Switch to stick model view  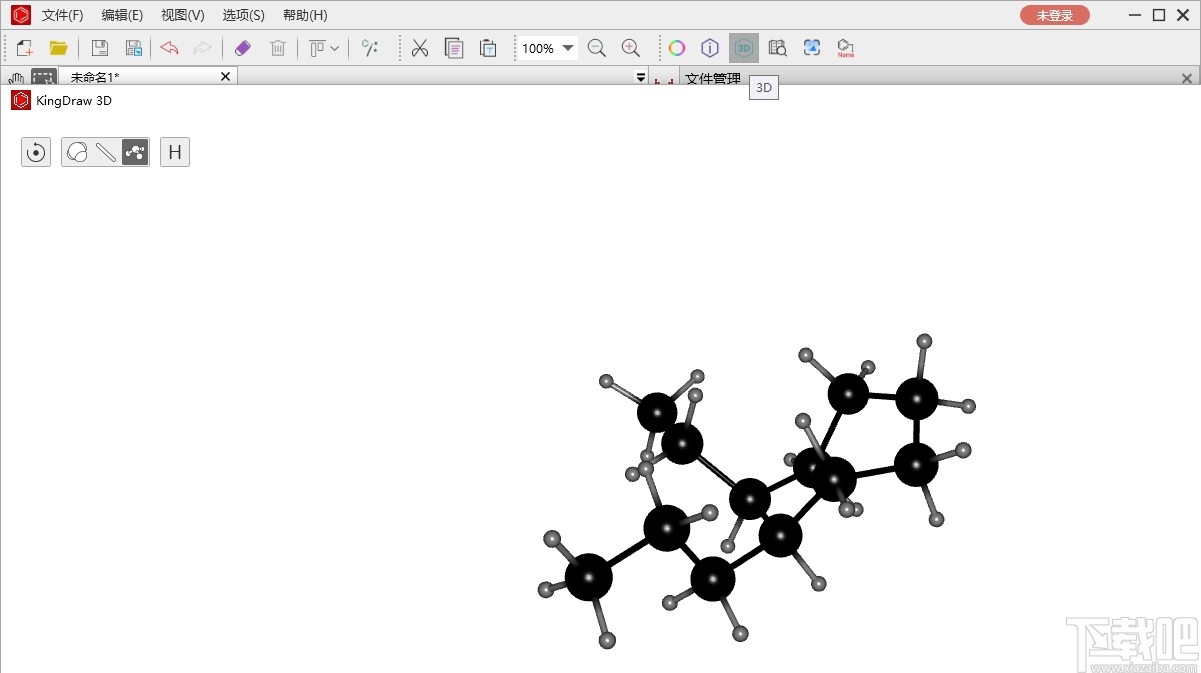click(x=106, y=152)
